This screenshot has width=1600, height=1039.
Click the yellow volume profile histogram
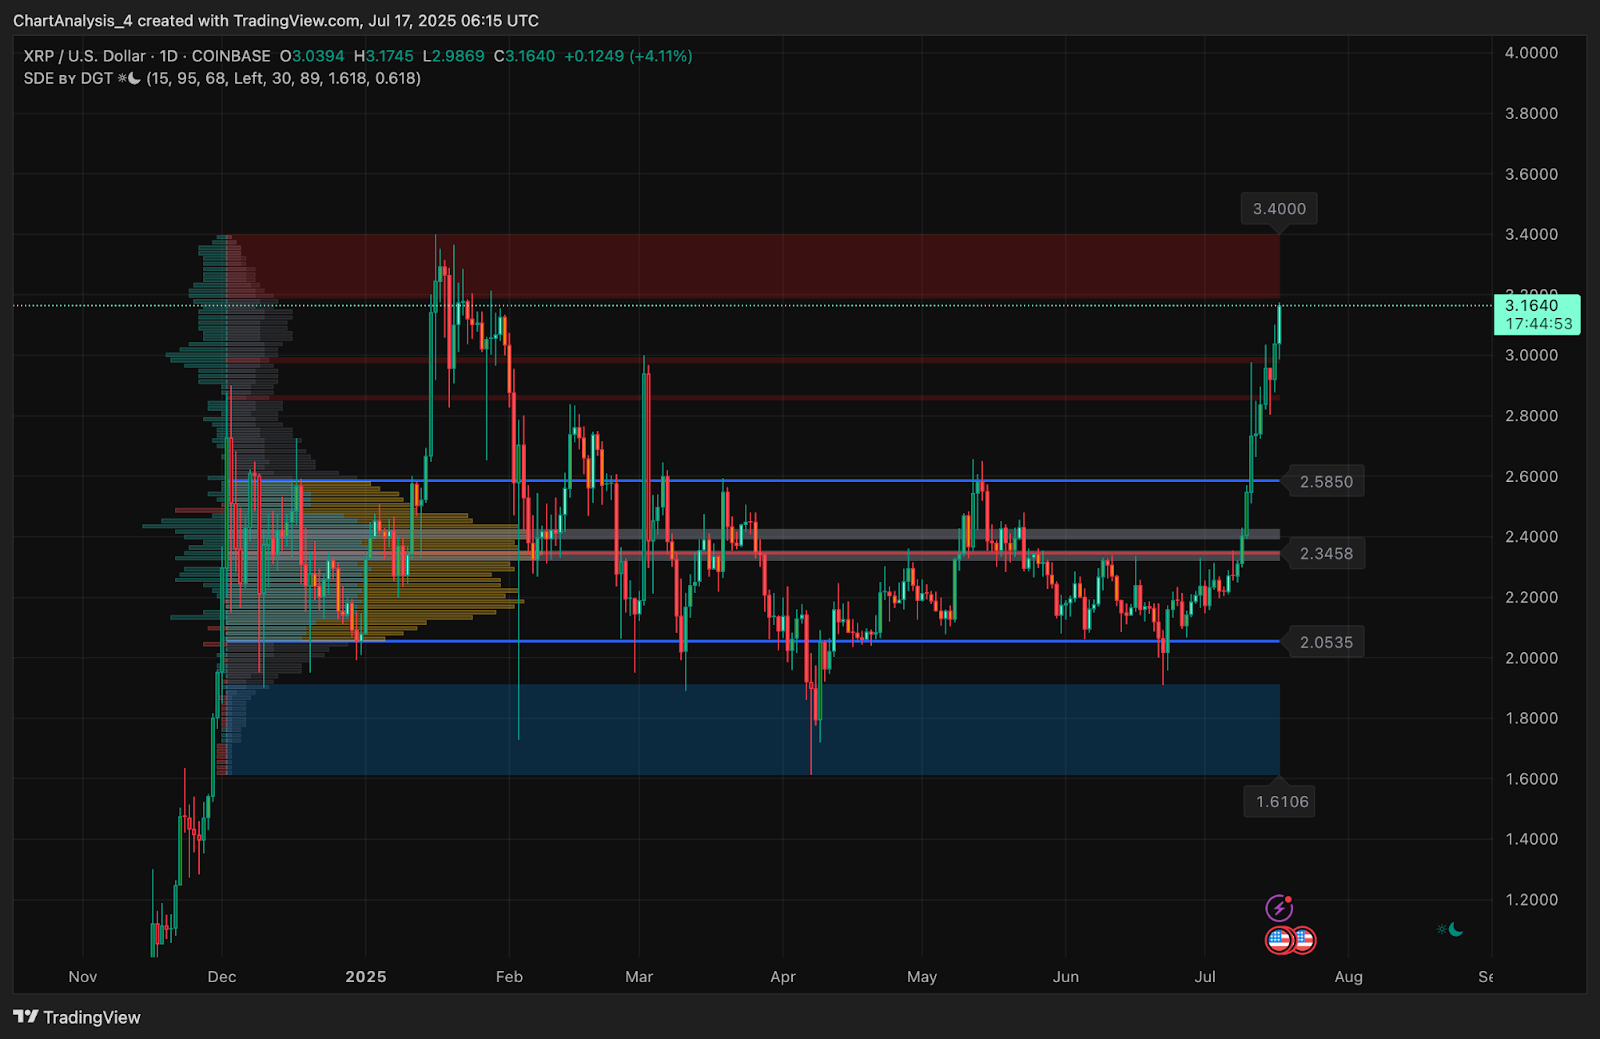pos(410,560)
